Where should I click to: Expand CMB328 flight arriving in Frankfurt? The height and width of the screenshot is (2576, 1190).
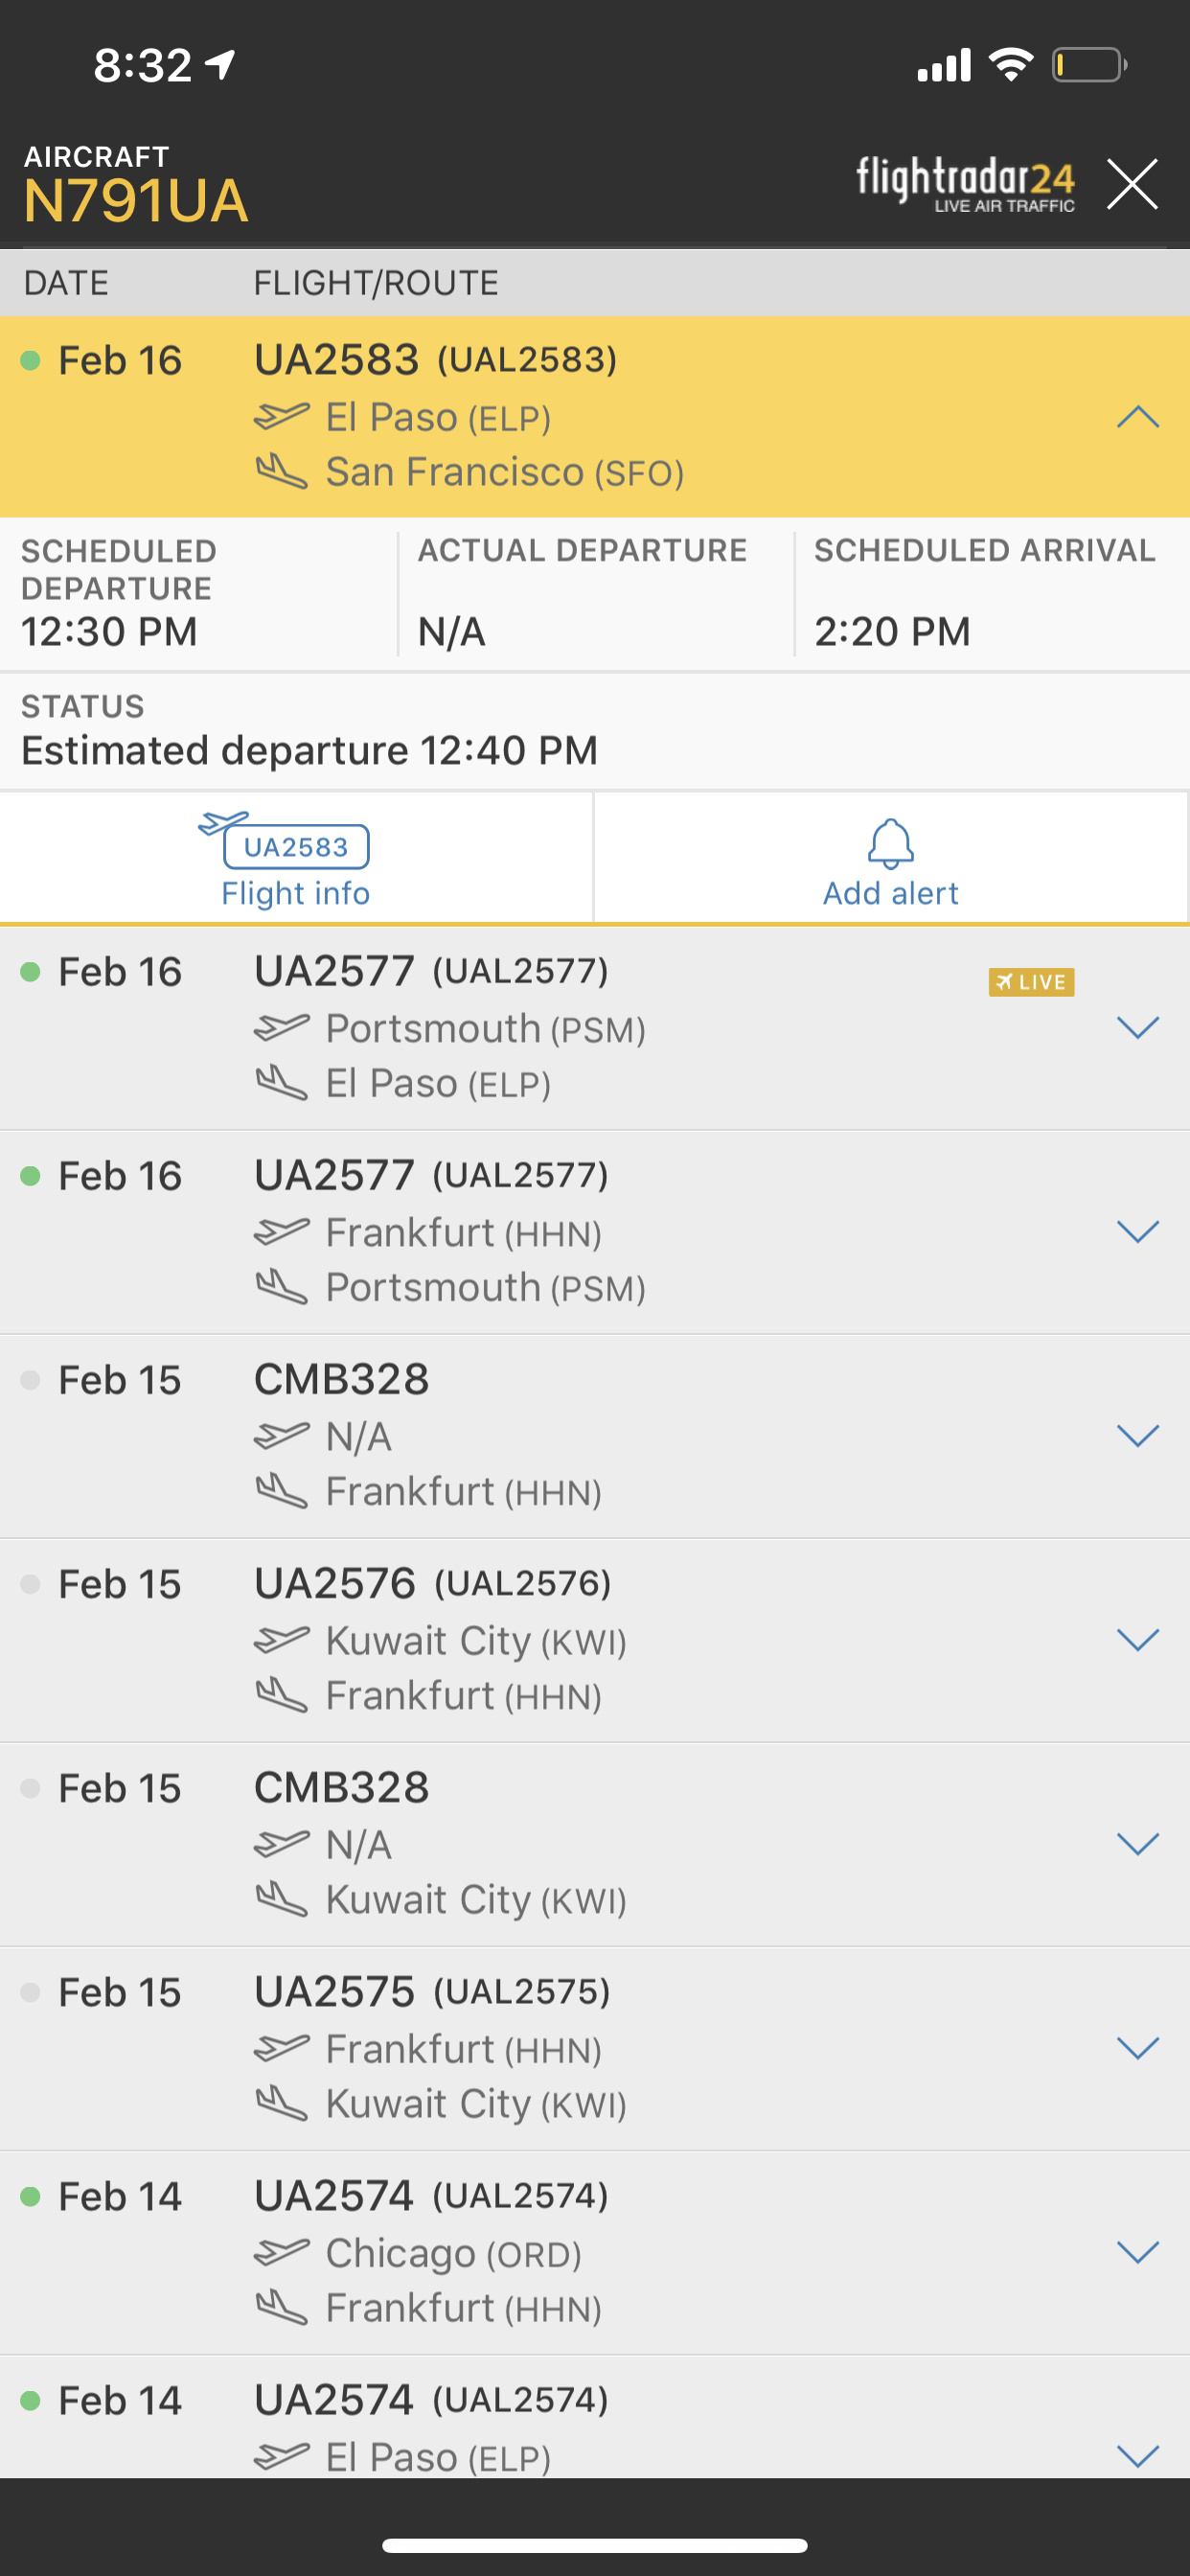1137,1436
